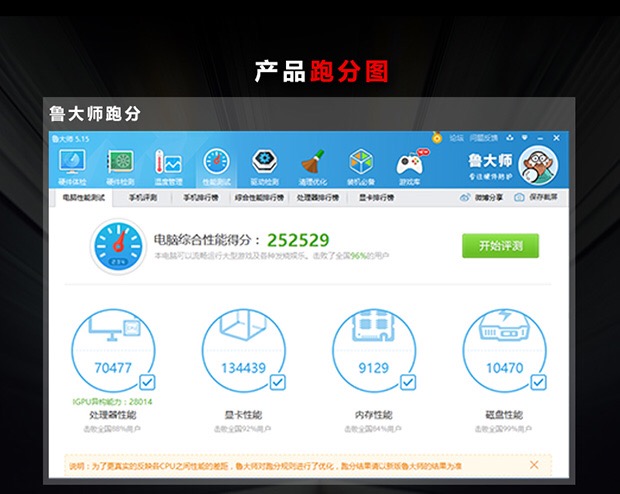Click the 显卡性能 label
The width and height of the screenshot is (620, 494).
243,415
